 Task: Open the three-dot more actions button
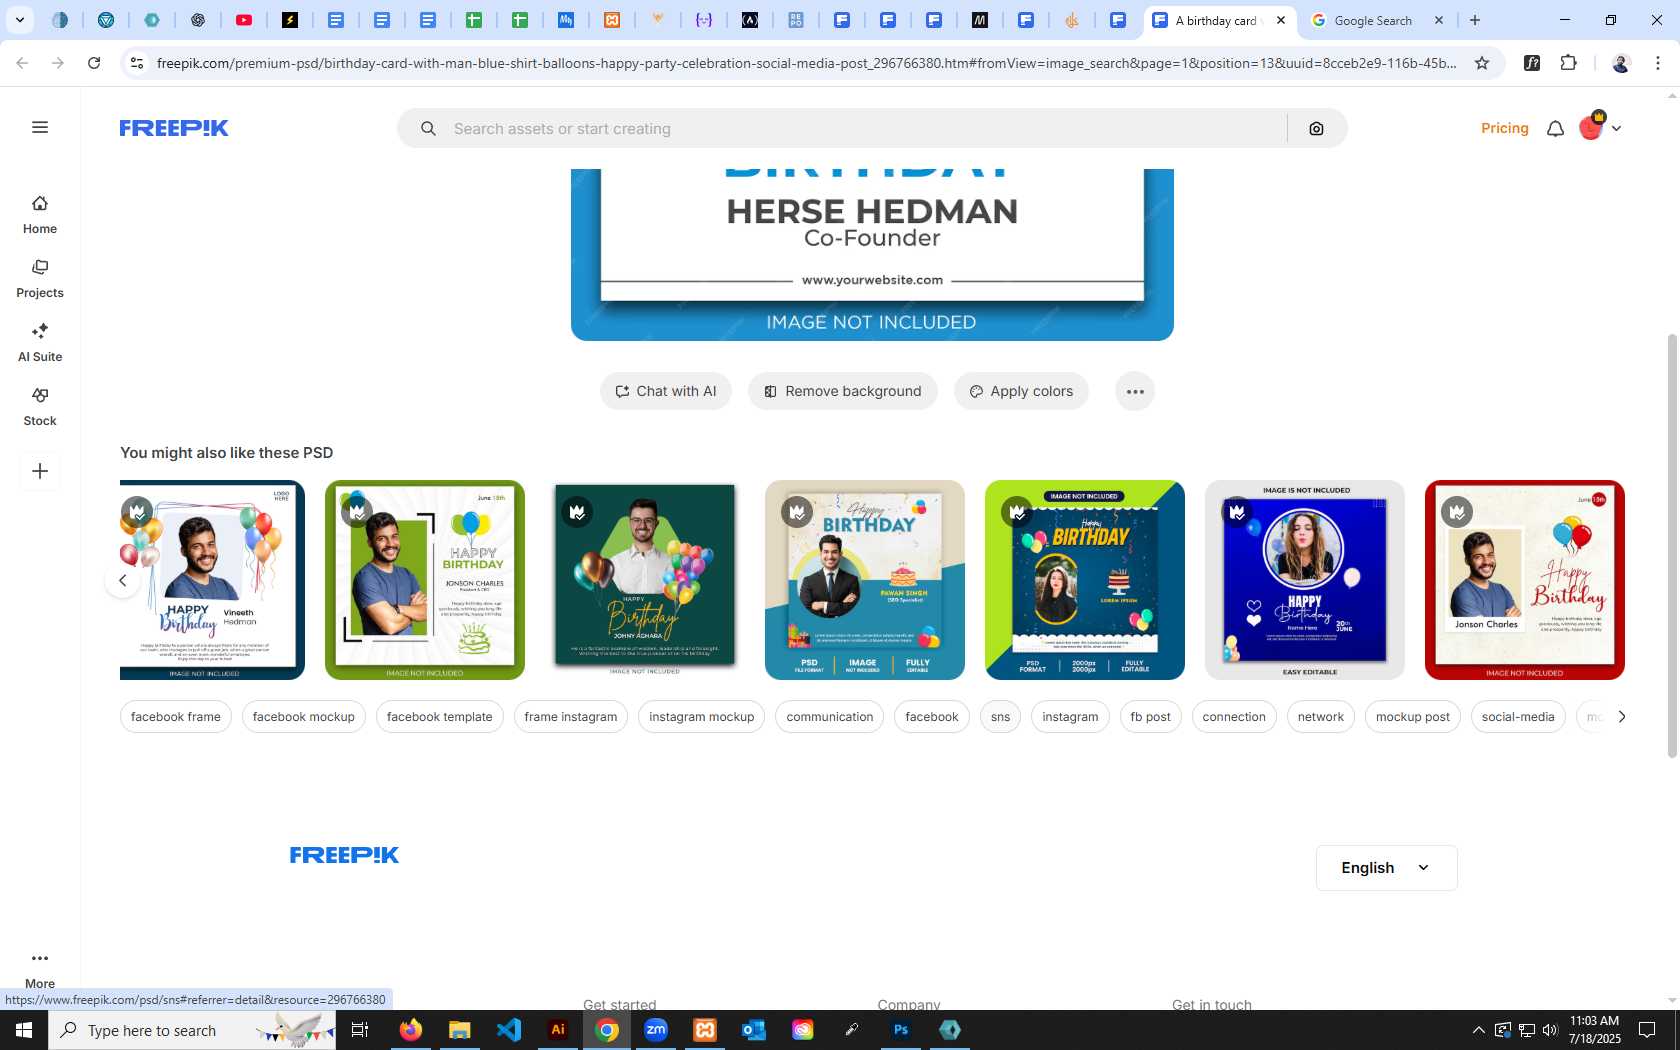point(1135,391)
